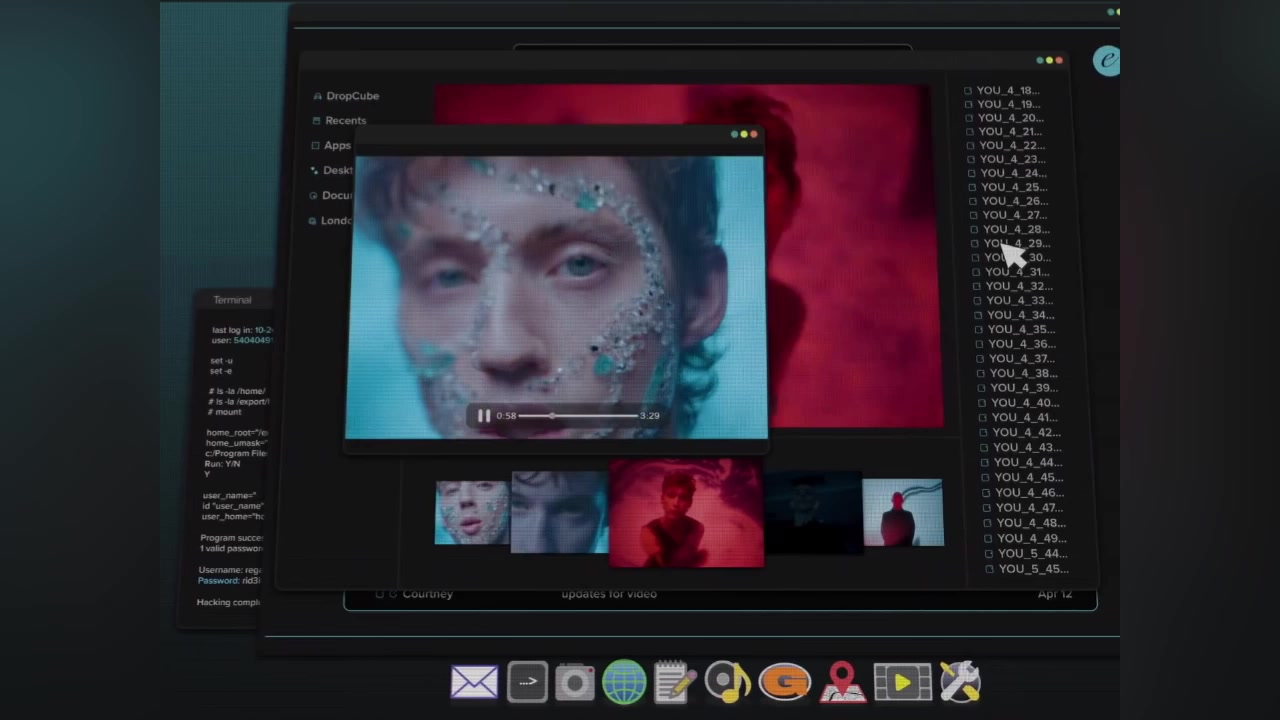Click the file icon beside YOU_5_44
This screenshot has height=720, width=1280.
(x=989, y=554)
